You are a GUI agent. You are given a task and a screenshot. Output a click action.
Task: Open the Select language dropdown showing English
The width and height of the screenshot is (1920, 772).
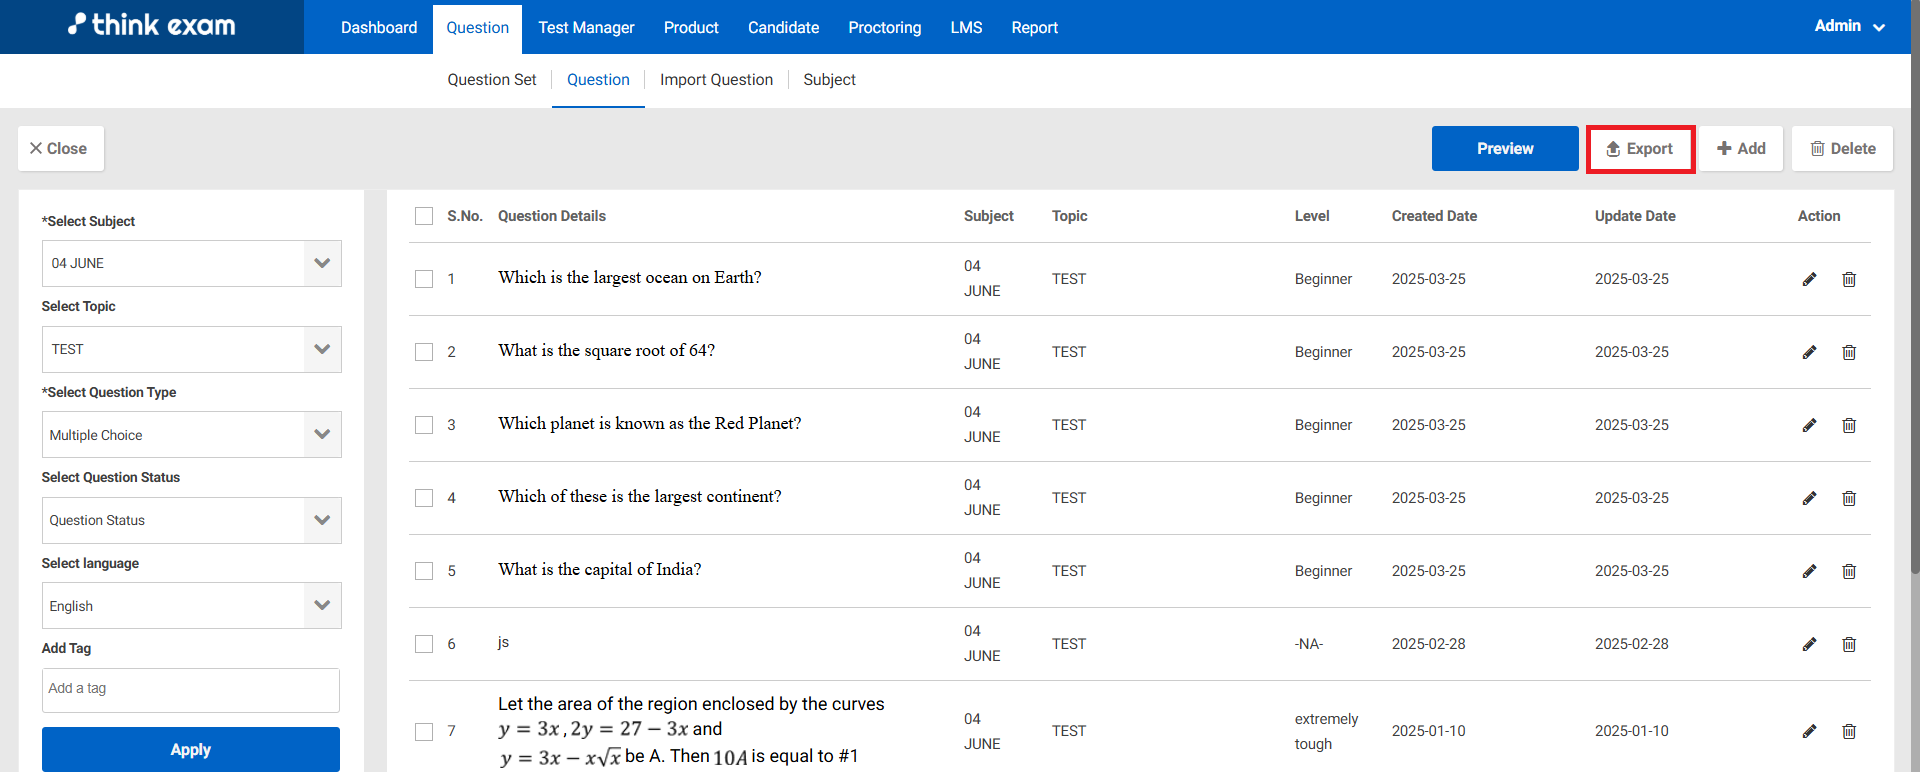coord(191,606)
